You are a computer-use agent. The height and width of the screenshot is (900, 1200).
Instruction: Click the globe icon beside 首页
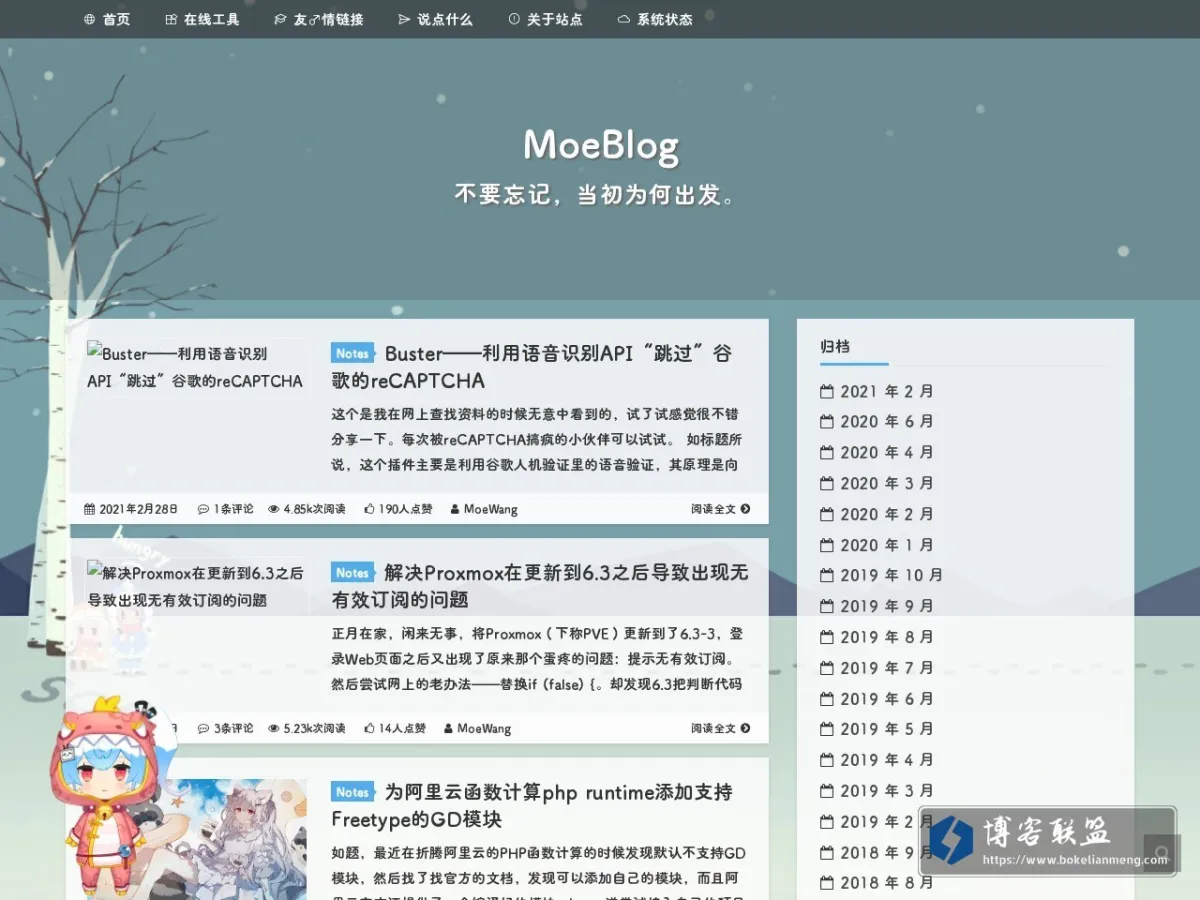tap(89, 19)
